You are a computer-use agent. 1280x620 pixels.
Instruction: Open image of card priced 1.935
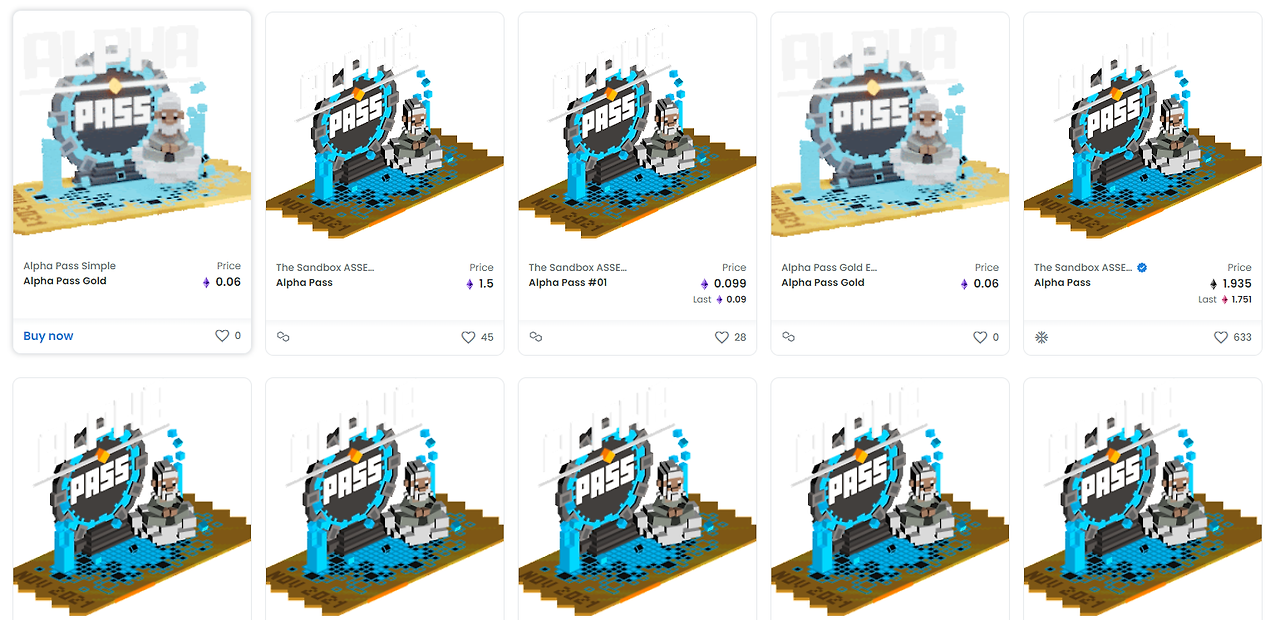pos(1142,128)
